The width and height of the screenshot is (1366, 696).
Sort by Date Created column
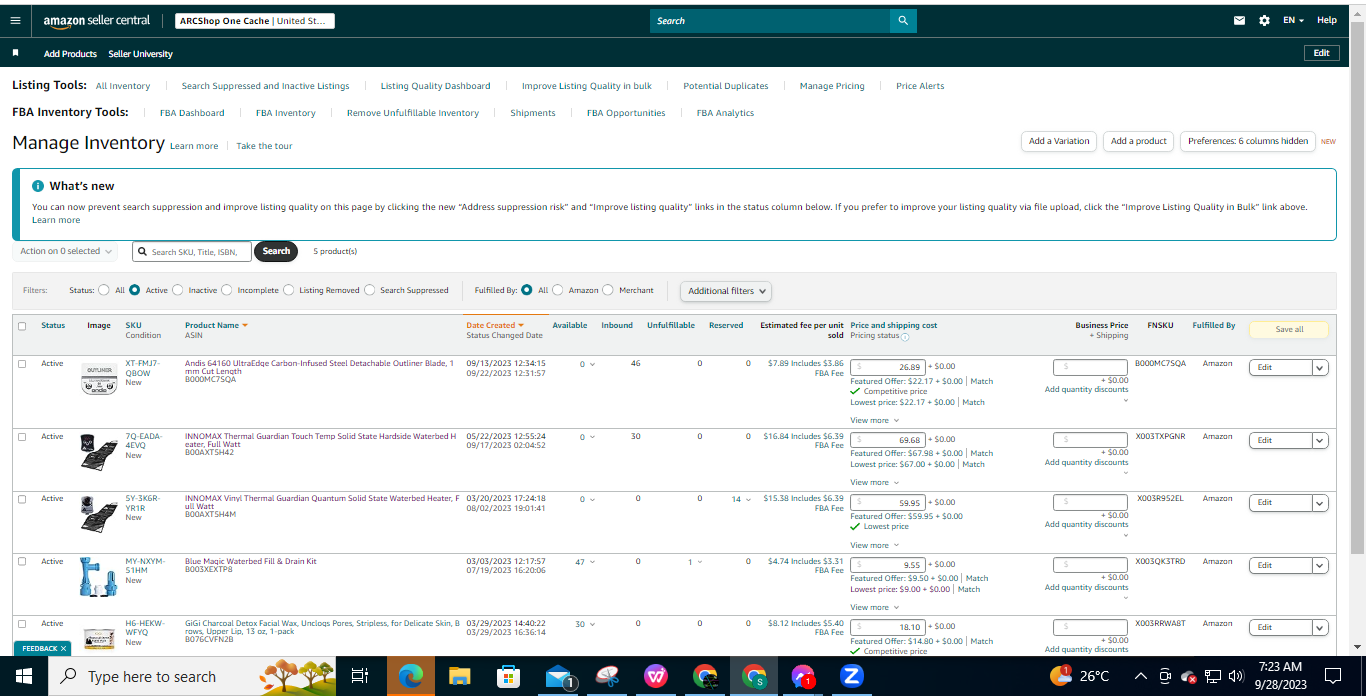(495, 325)
